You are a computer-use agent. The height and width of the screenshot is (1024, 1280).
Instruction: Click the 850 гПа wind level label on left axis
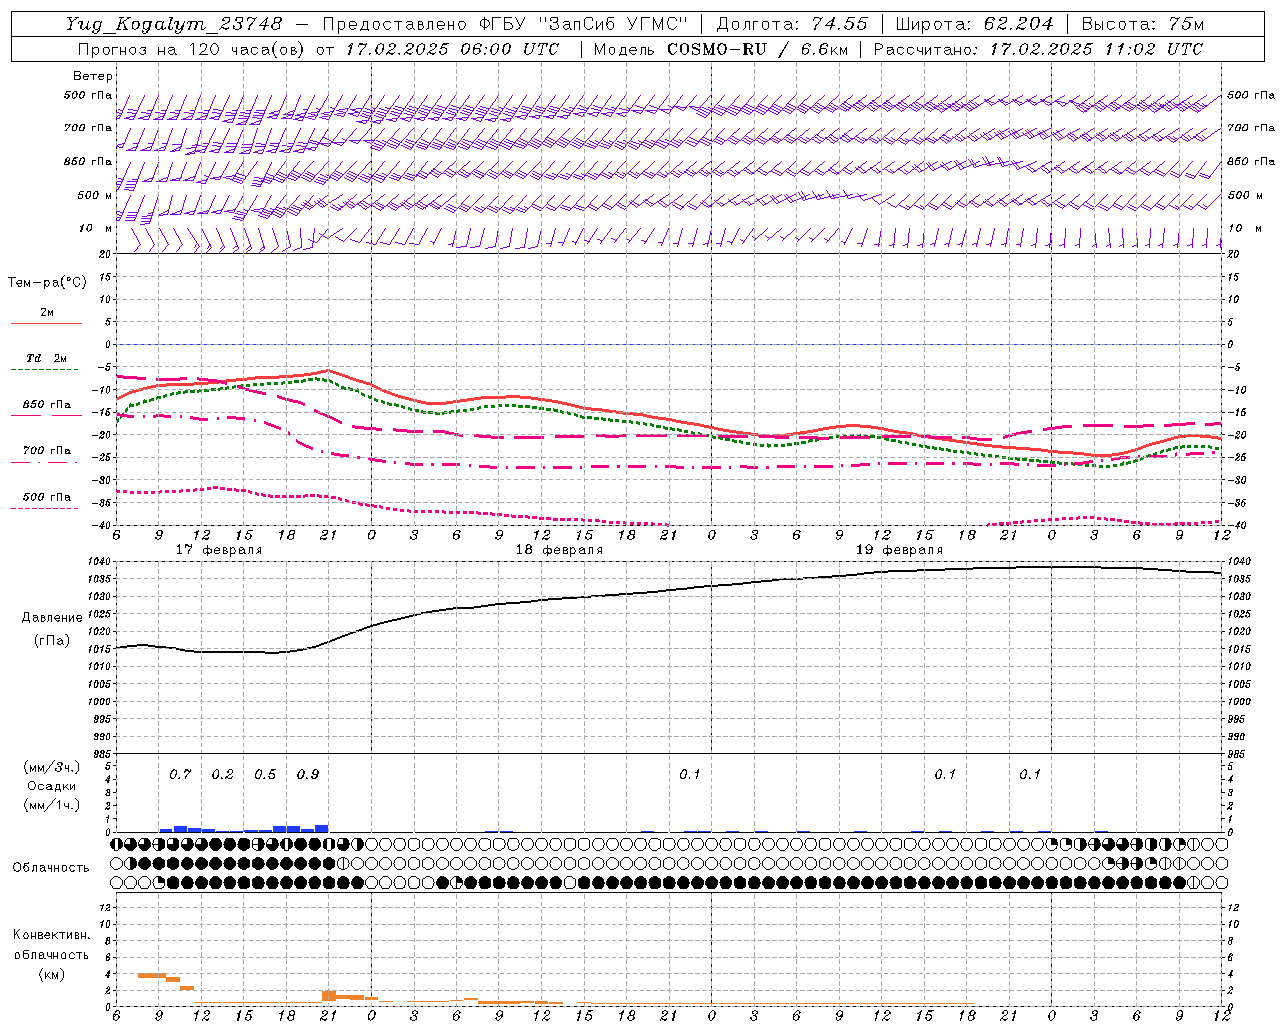point(88,161)
